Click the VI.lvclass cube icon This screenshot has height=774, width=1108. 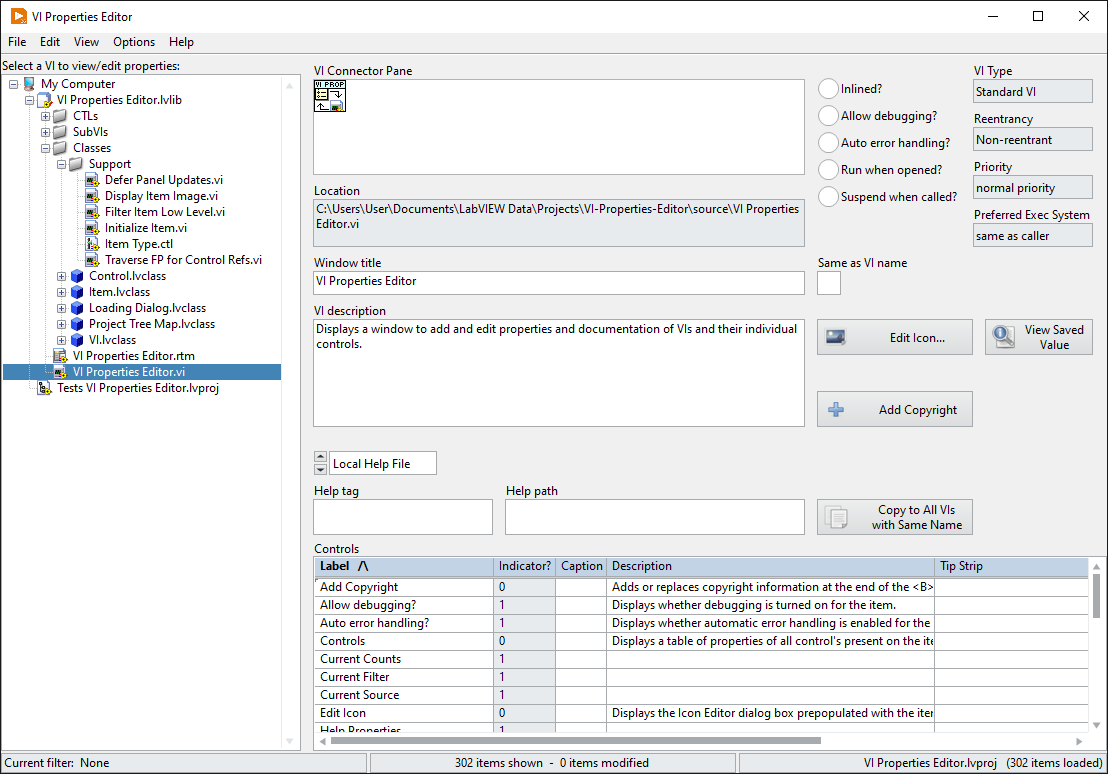click(x=77, y=340)
